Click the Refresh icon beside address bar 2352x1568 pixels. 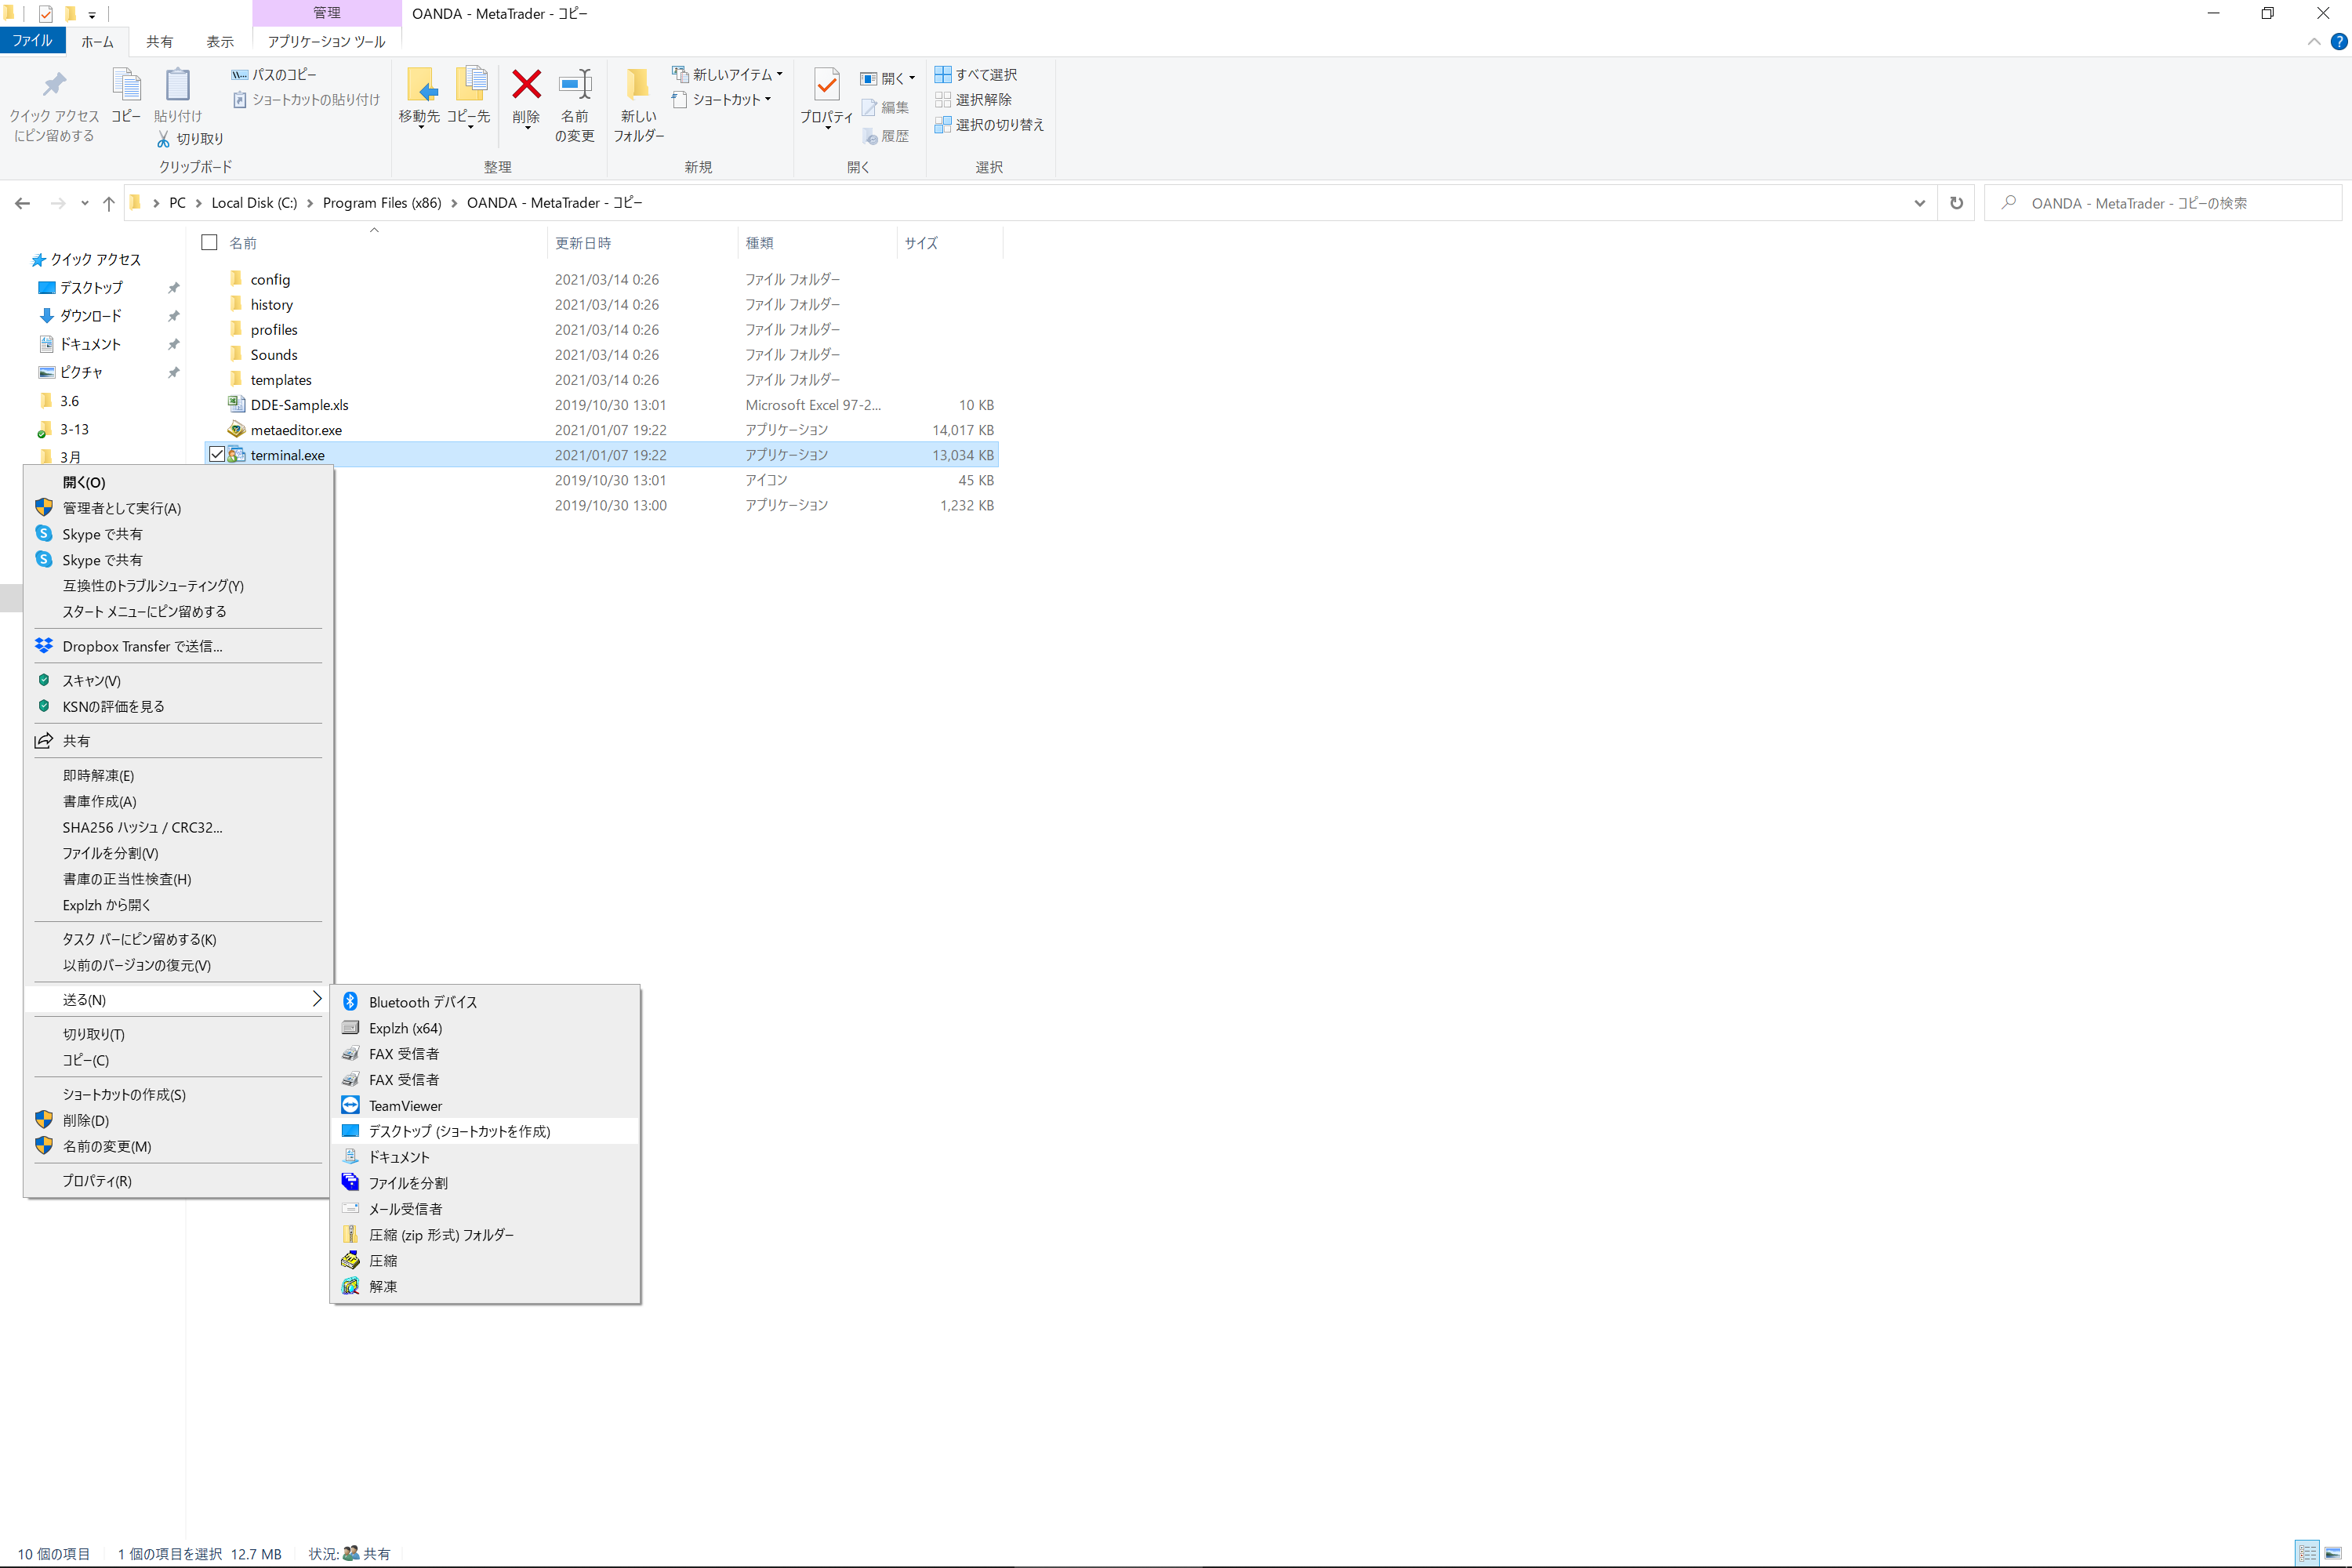(1956, 203)
